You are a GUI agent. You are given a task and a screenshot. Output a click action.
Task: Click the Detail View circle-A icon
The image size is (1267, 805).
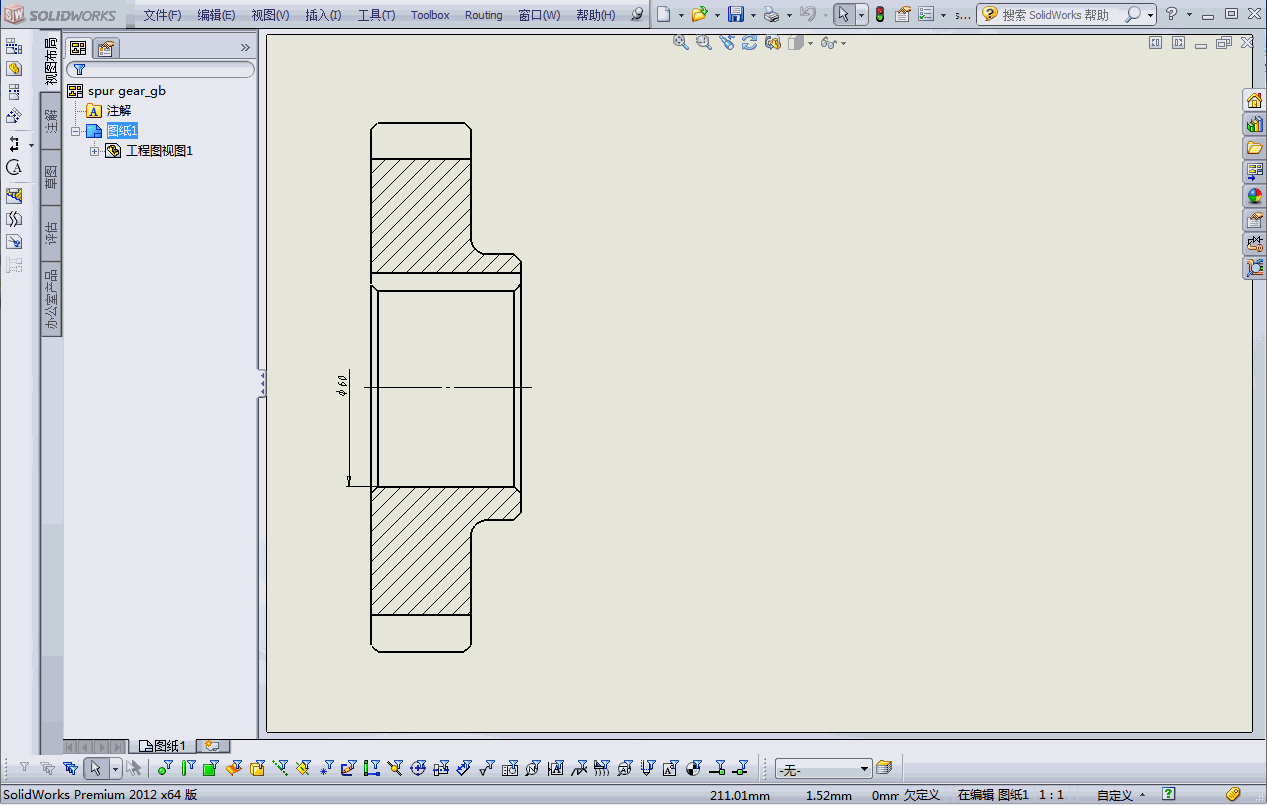(x=14, y=167)
